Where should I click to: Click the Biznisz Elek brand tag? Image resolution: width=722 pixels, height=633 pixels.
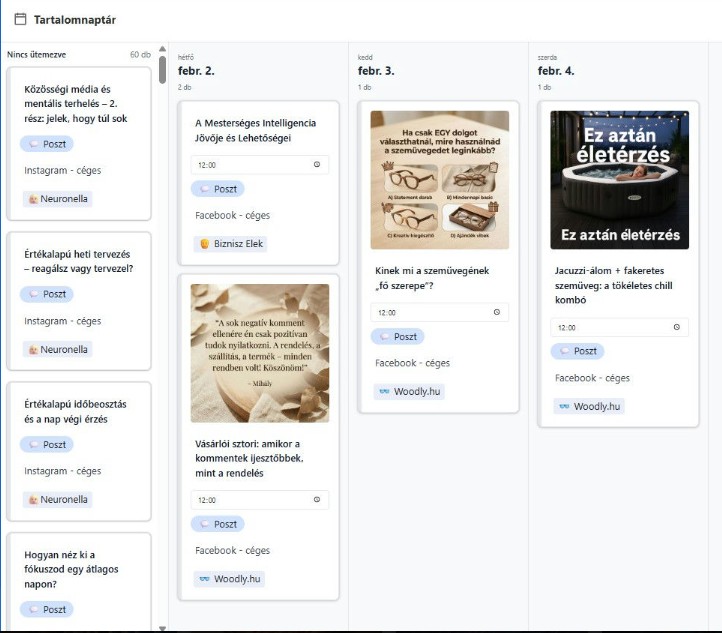point(230,244)
